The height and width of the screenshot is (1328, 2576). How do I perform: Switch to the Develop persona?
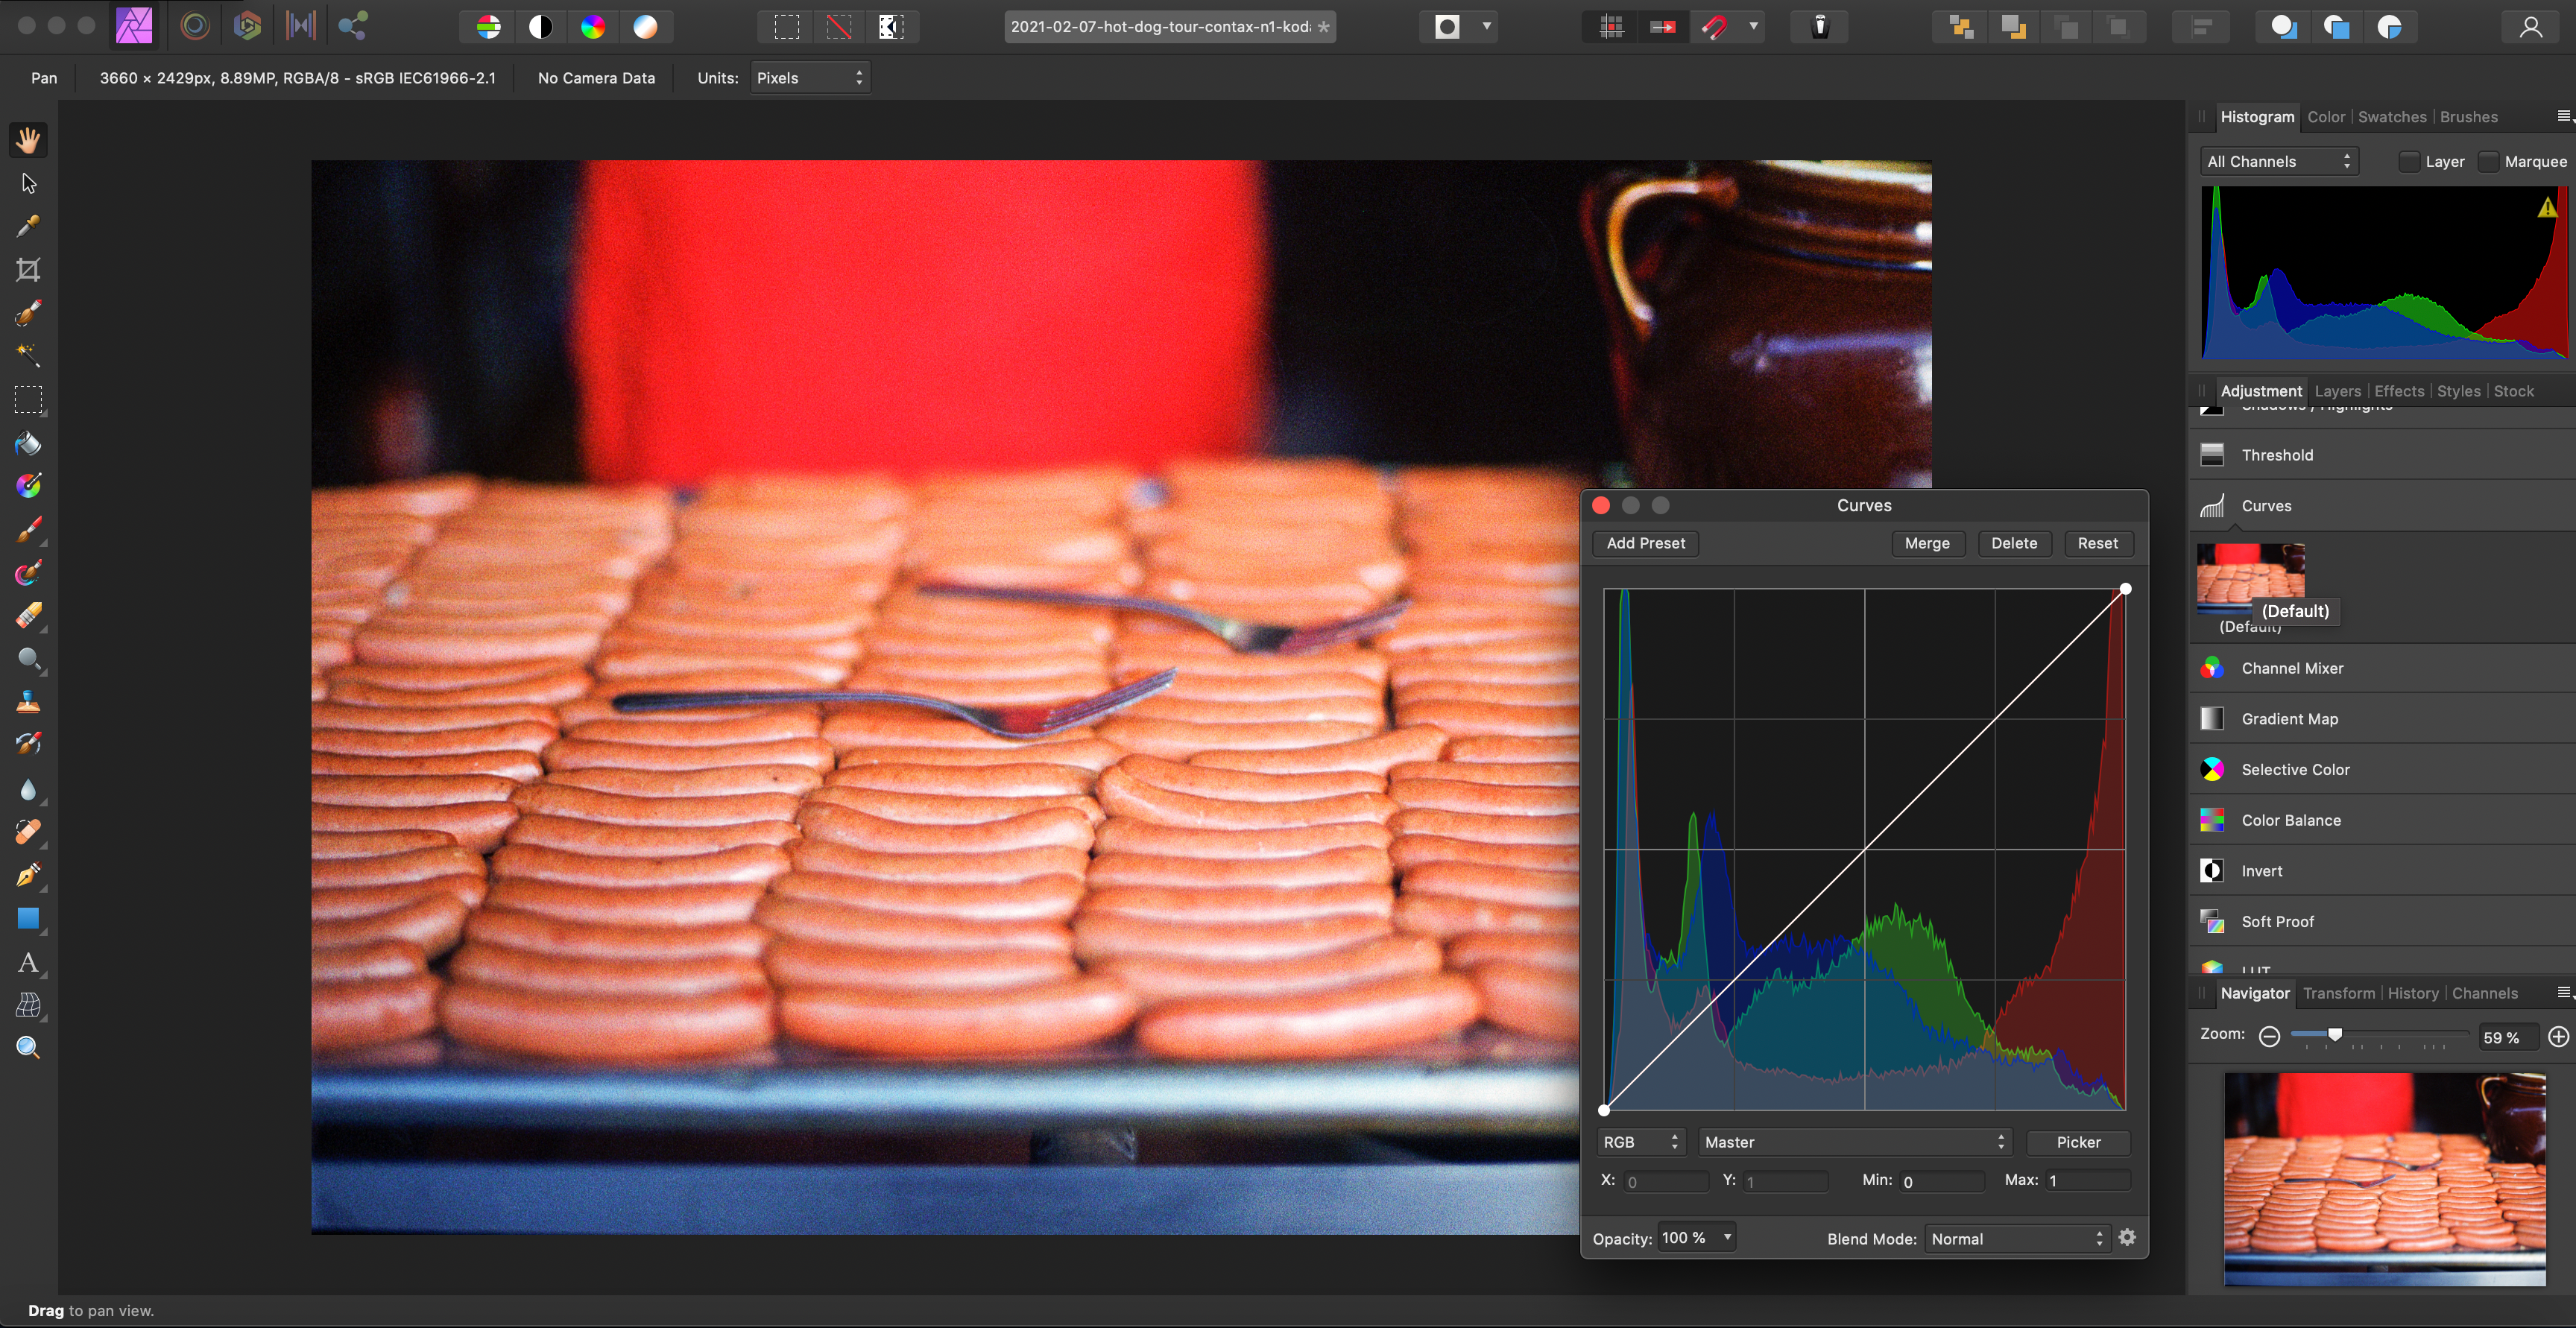coord(247,26)
